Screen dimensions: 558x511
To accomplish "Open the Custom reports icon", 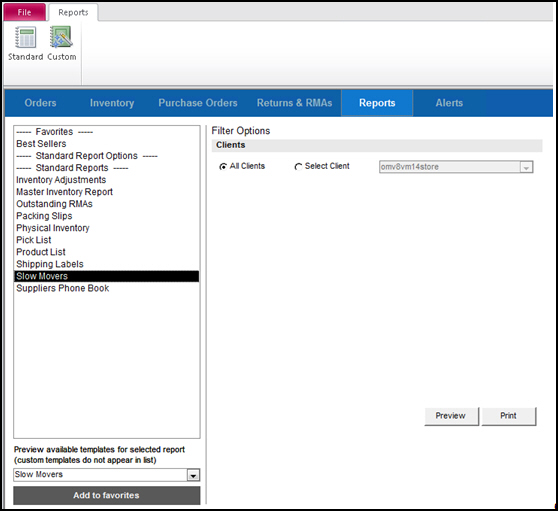I will [x=62, y=43].
